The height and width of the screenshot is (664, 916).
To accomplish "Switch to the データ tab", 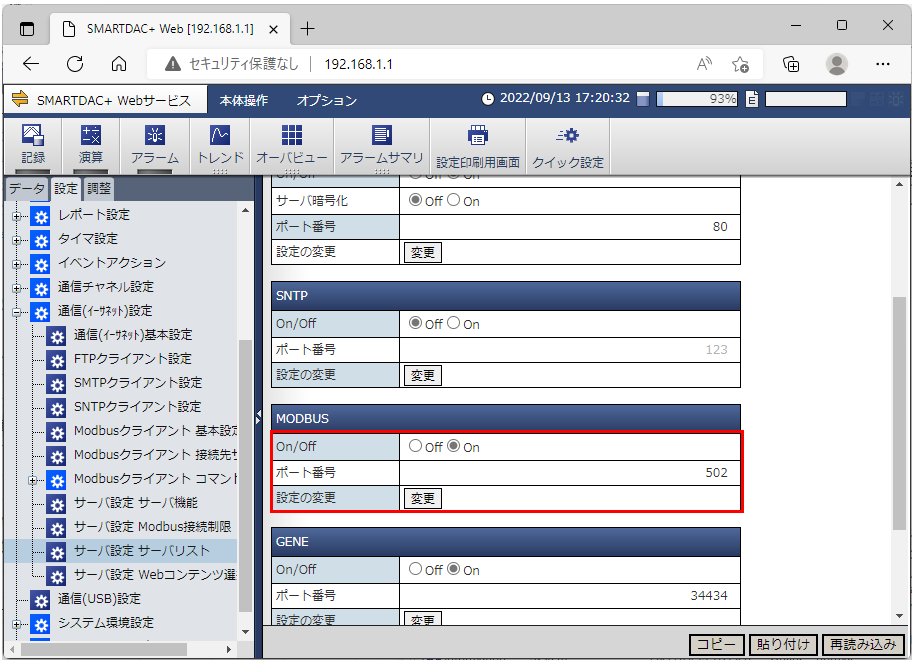I will coord(27,189).
